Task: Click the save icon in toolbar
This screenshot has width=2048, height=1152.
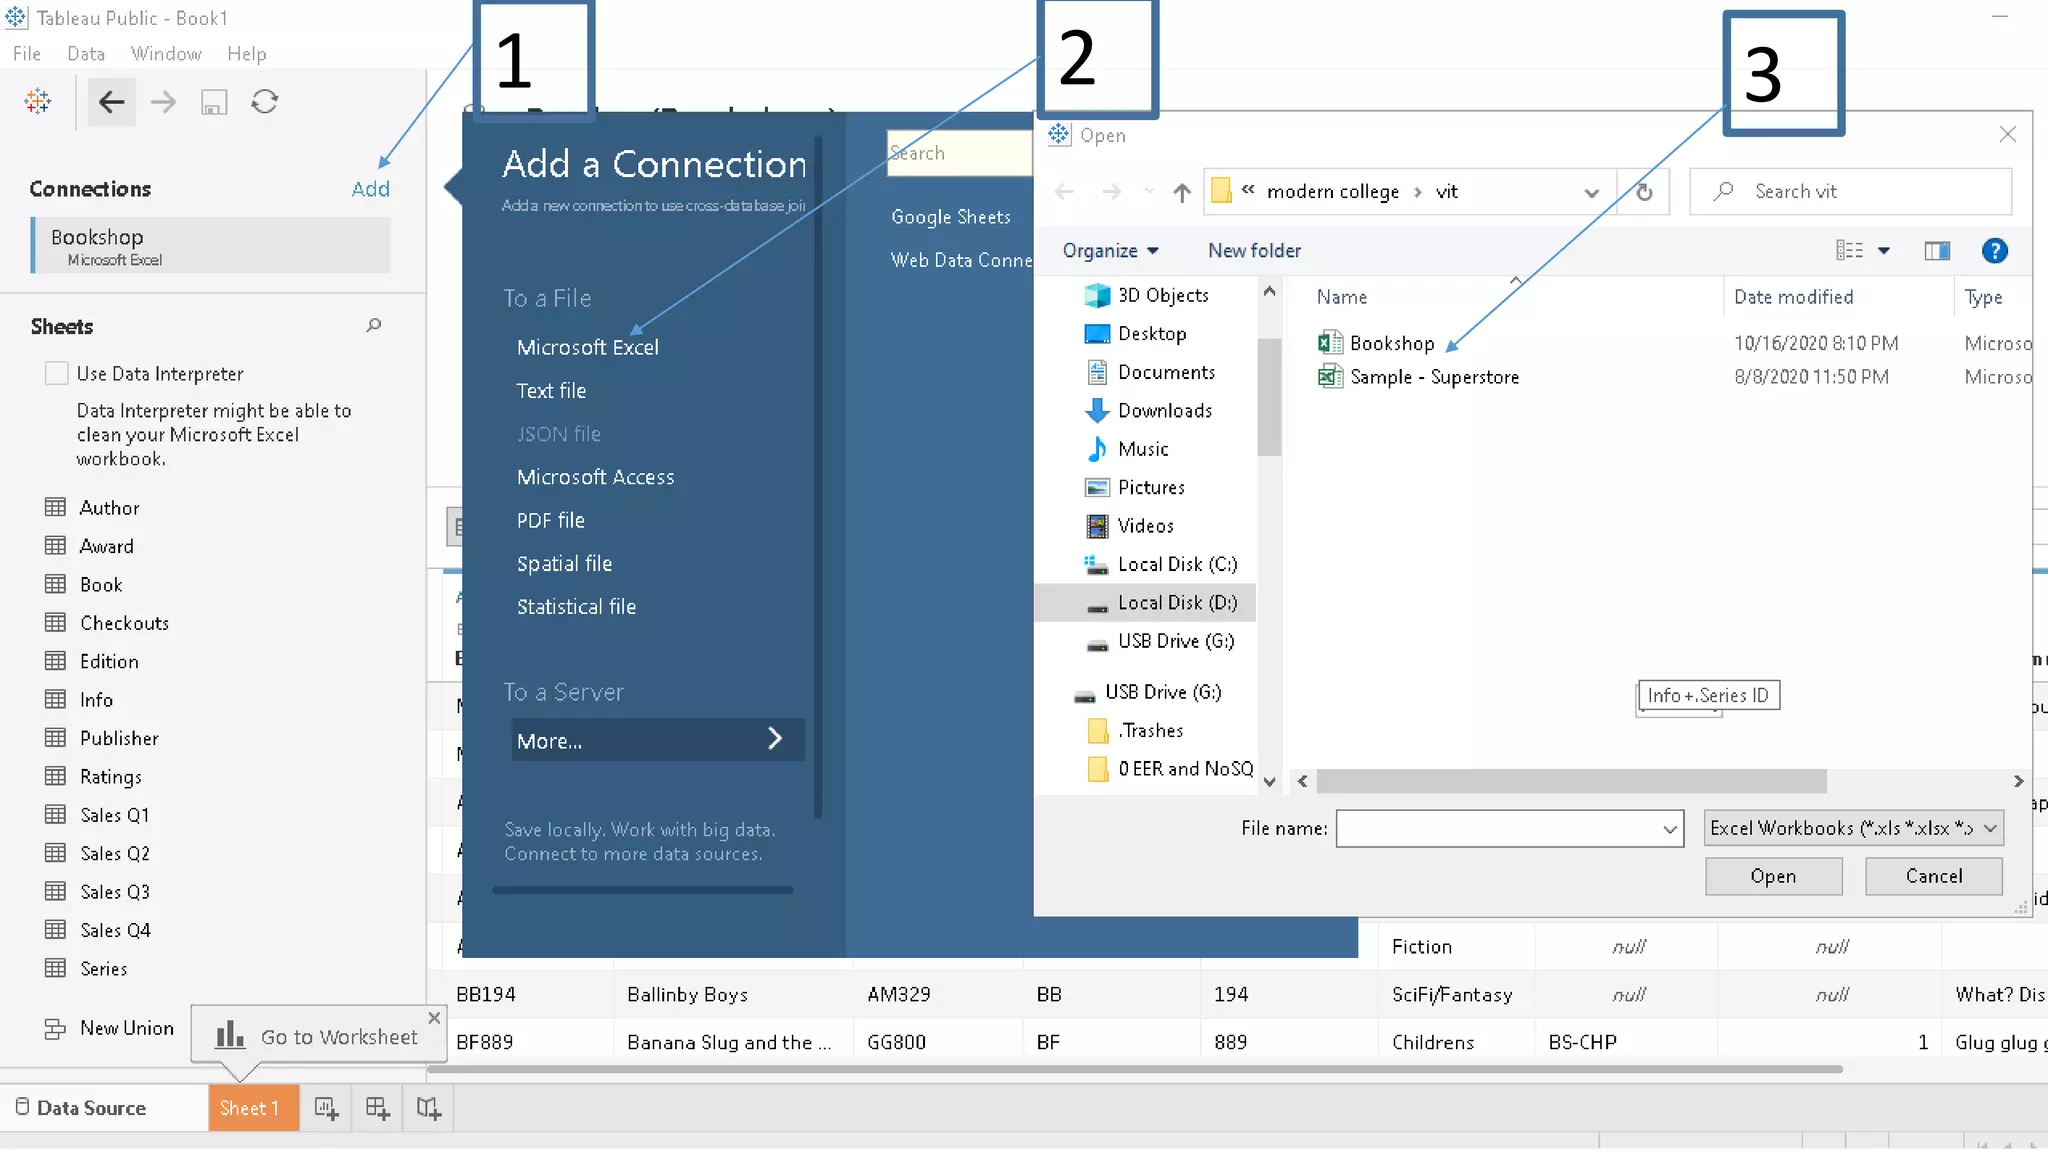Action: (x=214, y=102)
